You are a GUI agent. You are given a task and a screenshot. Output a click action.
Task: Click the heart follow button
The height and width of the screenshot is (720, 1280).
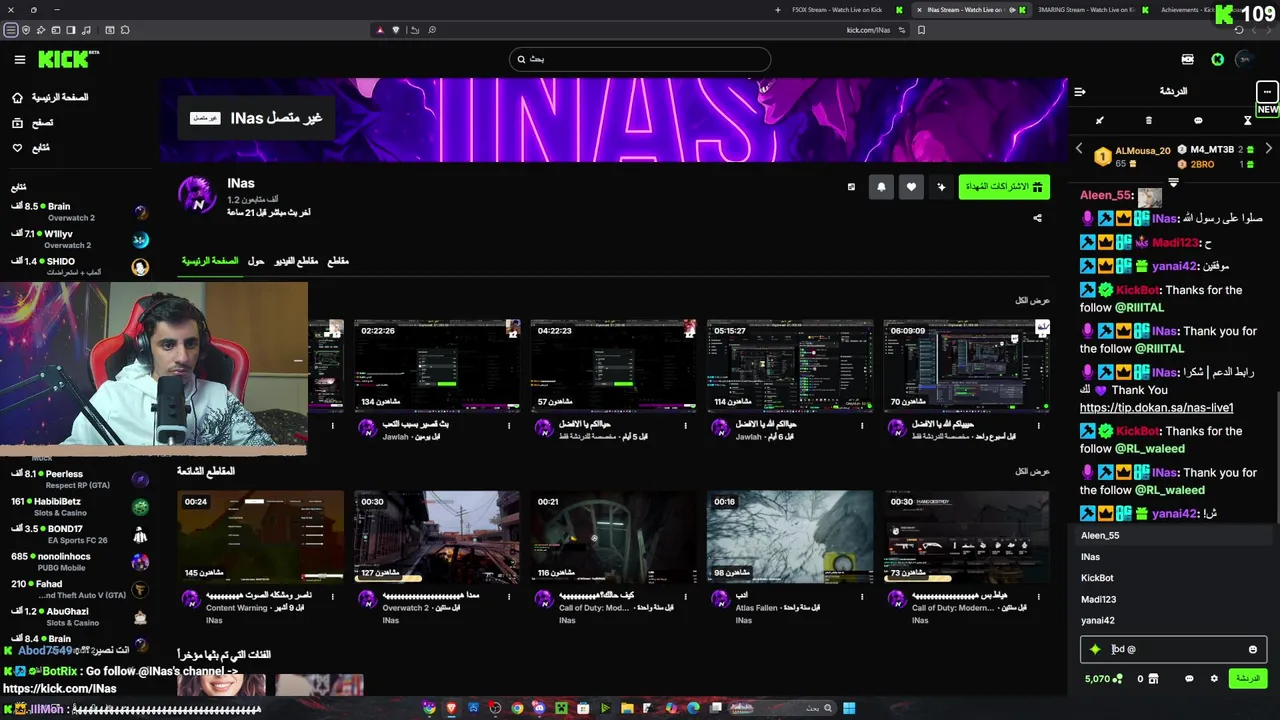pyautogui.click(x=911, y=187)
